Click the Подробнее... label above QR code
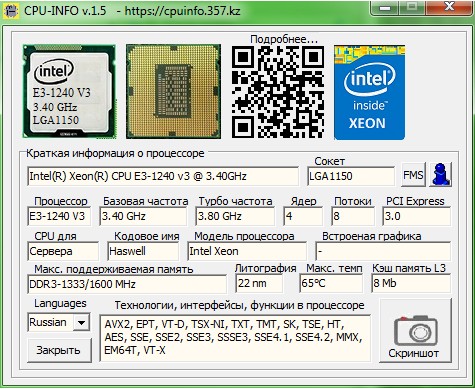The width and height of the screenshot is (475, 389). tap(284, 39)
